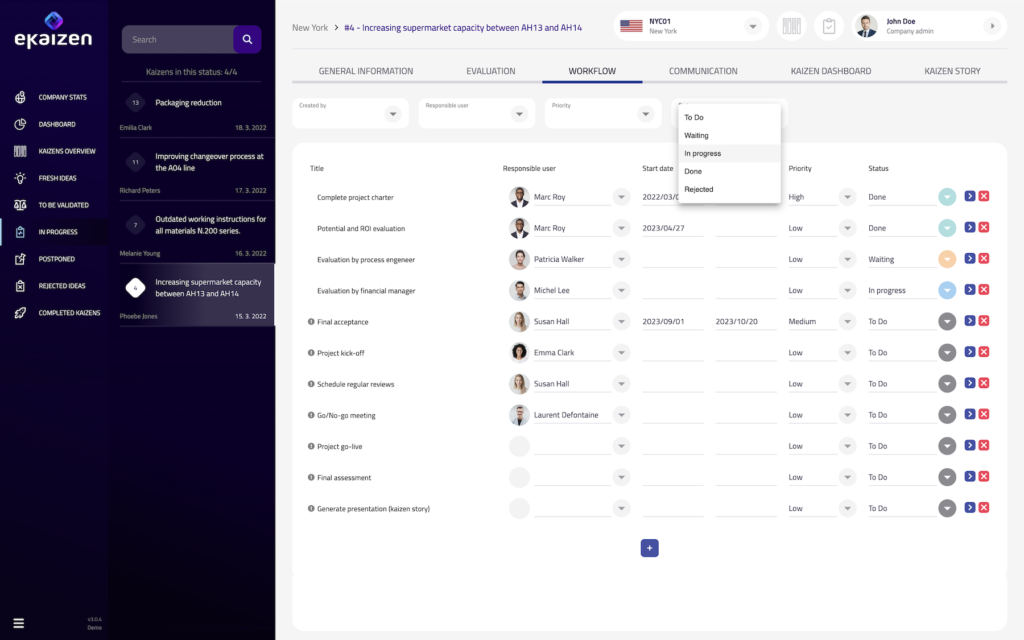Image resolution: width=1024 pixels, height=640 pixels.
Task: Click the plus button to add task
Action: point(649,548)
